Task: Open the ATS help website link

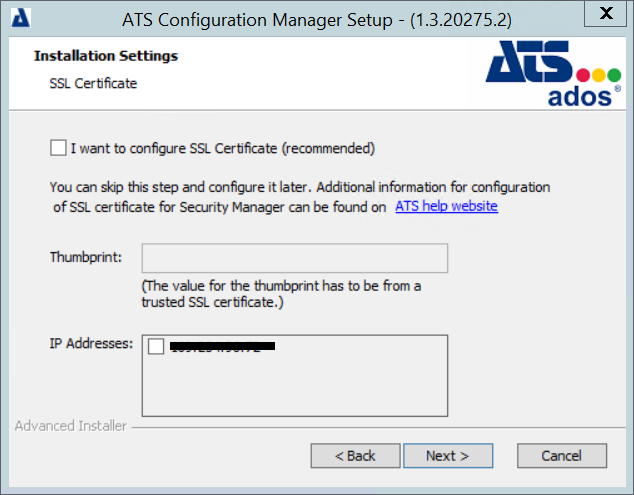Action: [x=446, y=207]
